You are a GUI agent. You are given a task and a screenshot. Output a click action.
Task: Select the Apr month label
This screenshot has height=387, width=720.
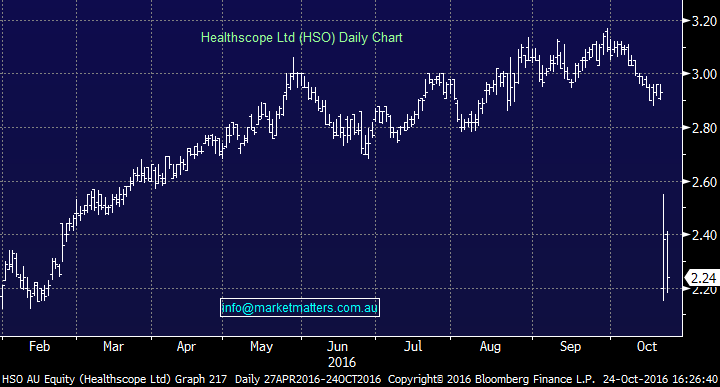[186, 347]
